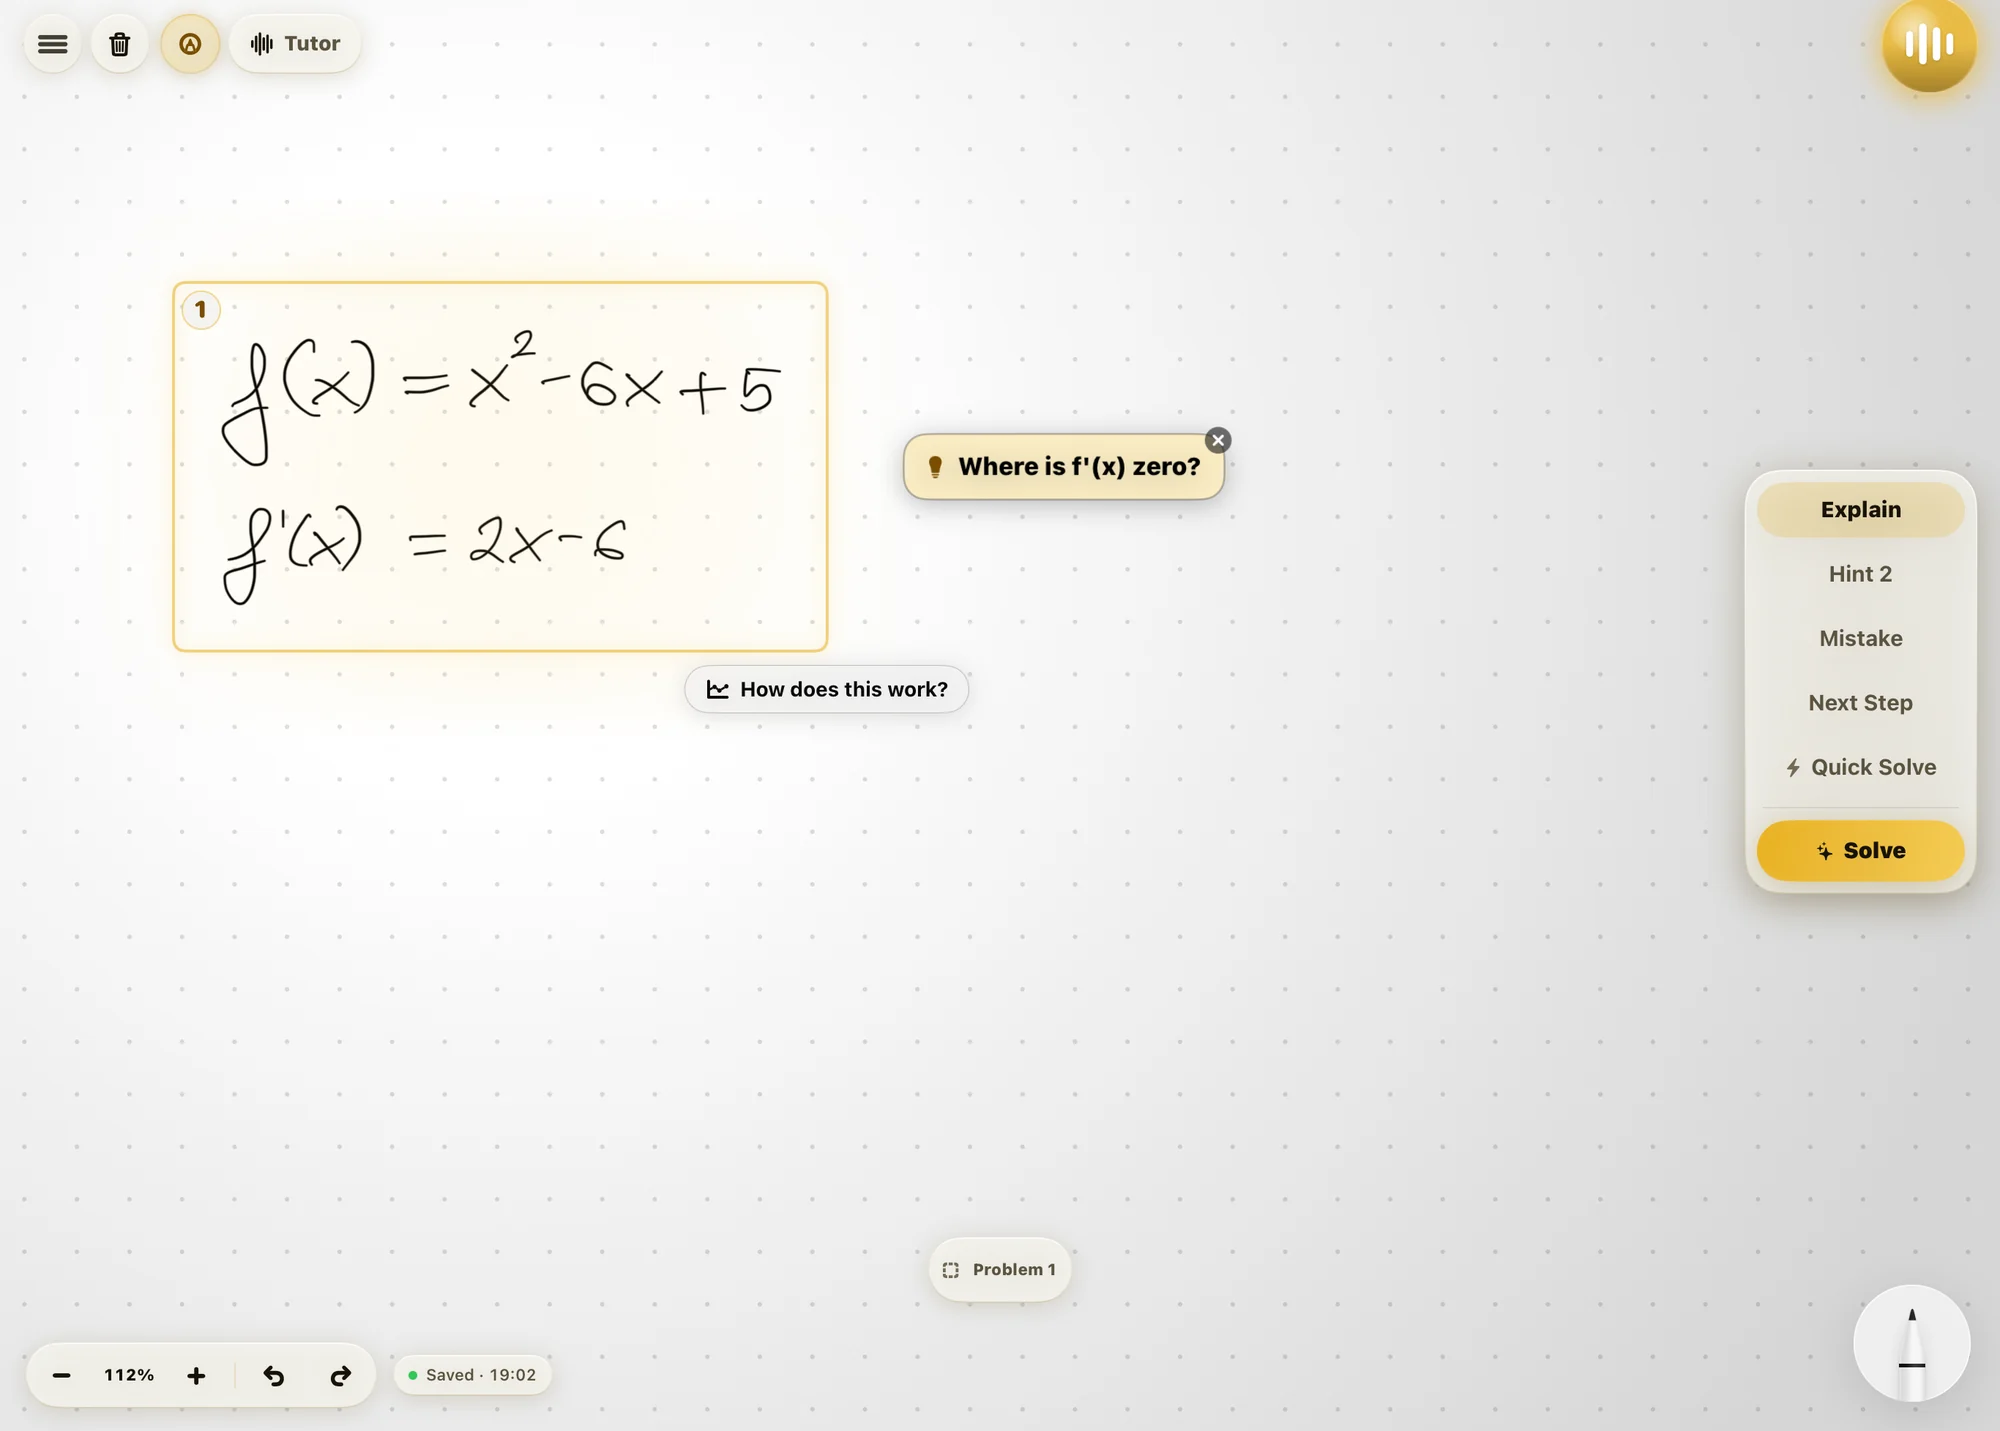Click the Problem 1 selector chip
2000x1431 pixels.
click(999, 1270)
